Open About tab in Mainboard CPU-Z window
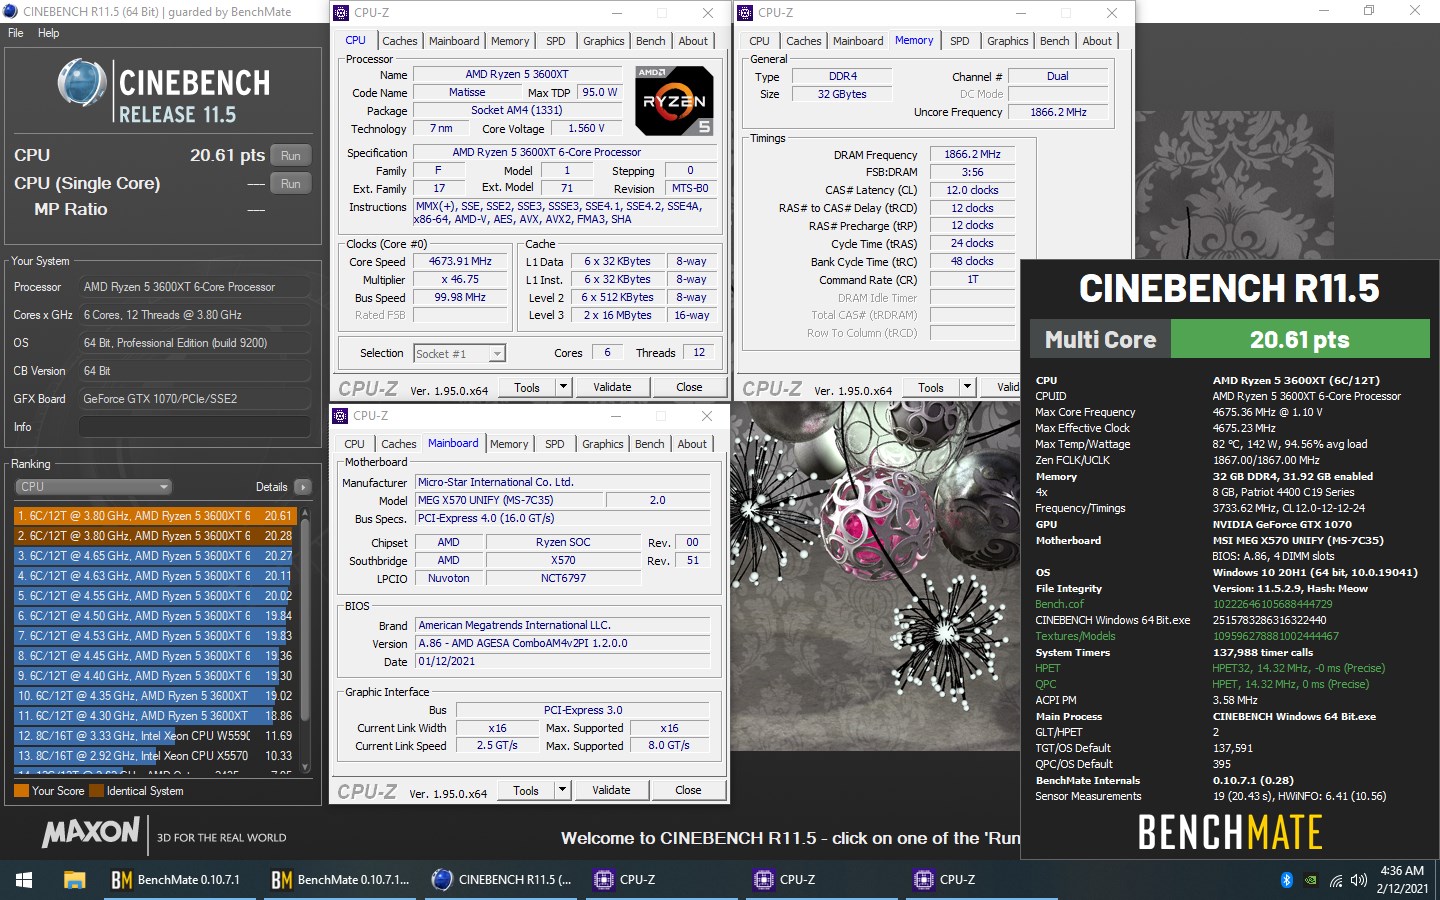Screen dimensions: 1440x900 [692, 444]
